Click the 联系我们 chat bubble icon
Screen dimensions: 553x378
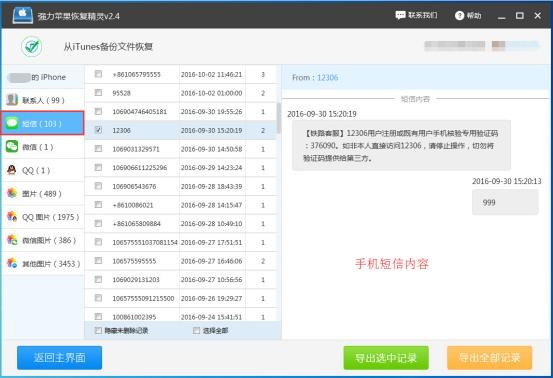click(x=400, y=15)
